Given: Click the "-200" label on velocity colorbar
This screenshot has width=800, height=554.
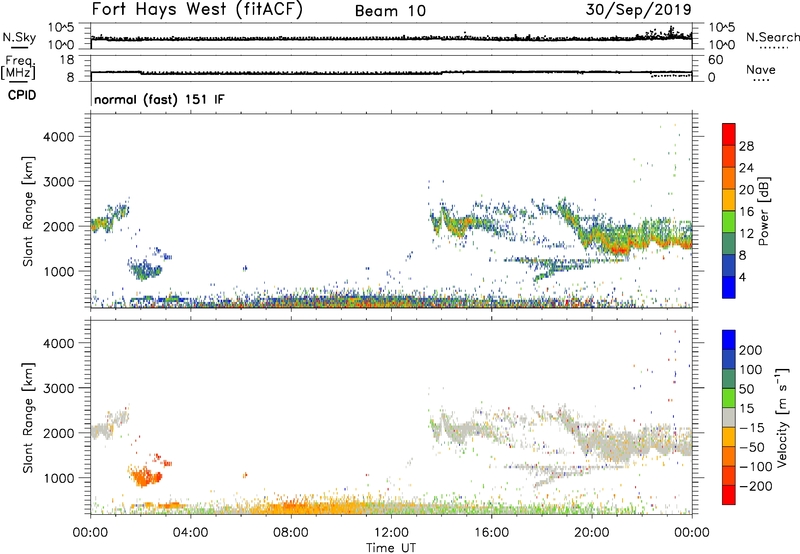Looking at the screenshot, I should pos(754,486).
